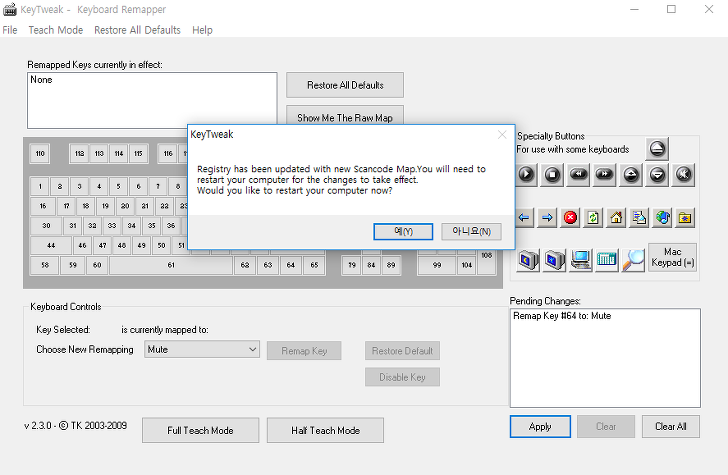728x475 pixels.
Task: Click Show Me The Raw Map button
Action: 345,116
